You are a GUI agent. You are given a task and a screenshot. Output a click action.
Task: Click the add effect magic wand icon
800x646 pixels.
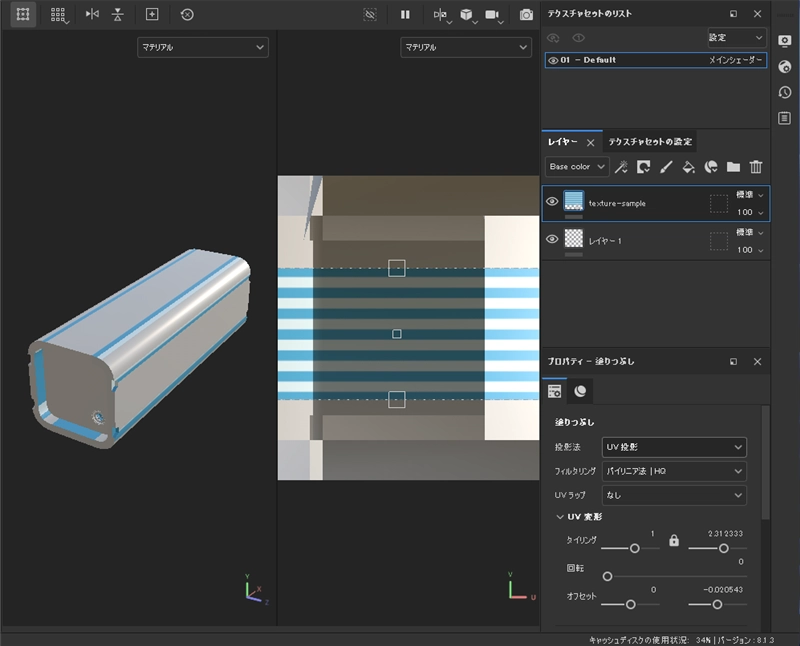tap(621, 167)
